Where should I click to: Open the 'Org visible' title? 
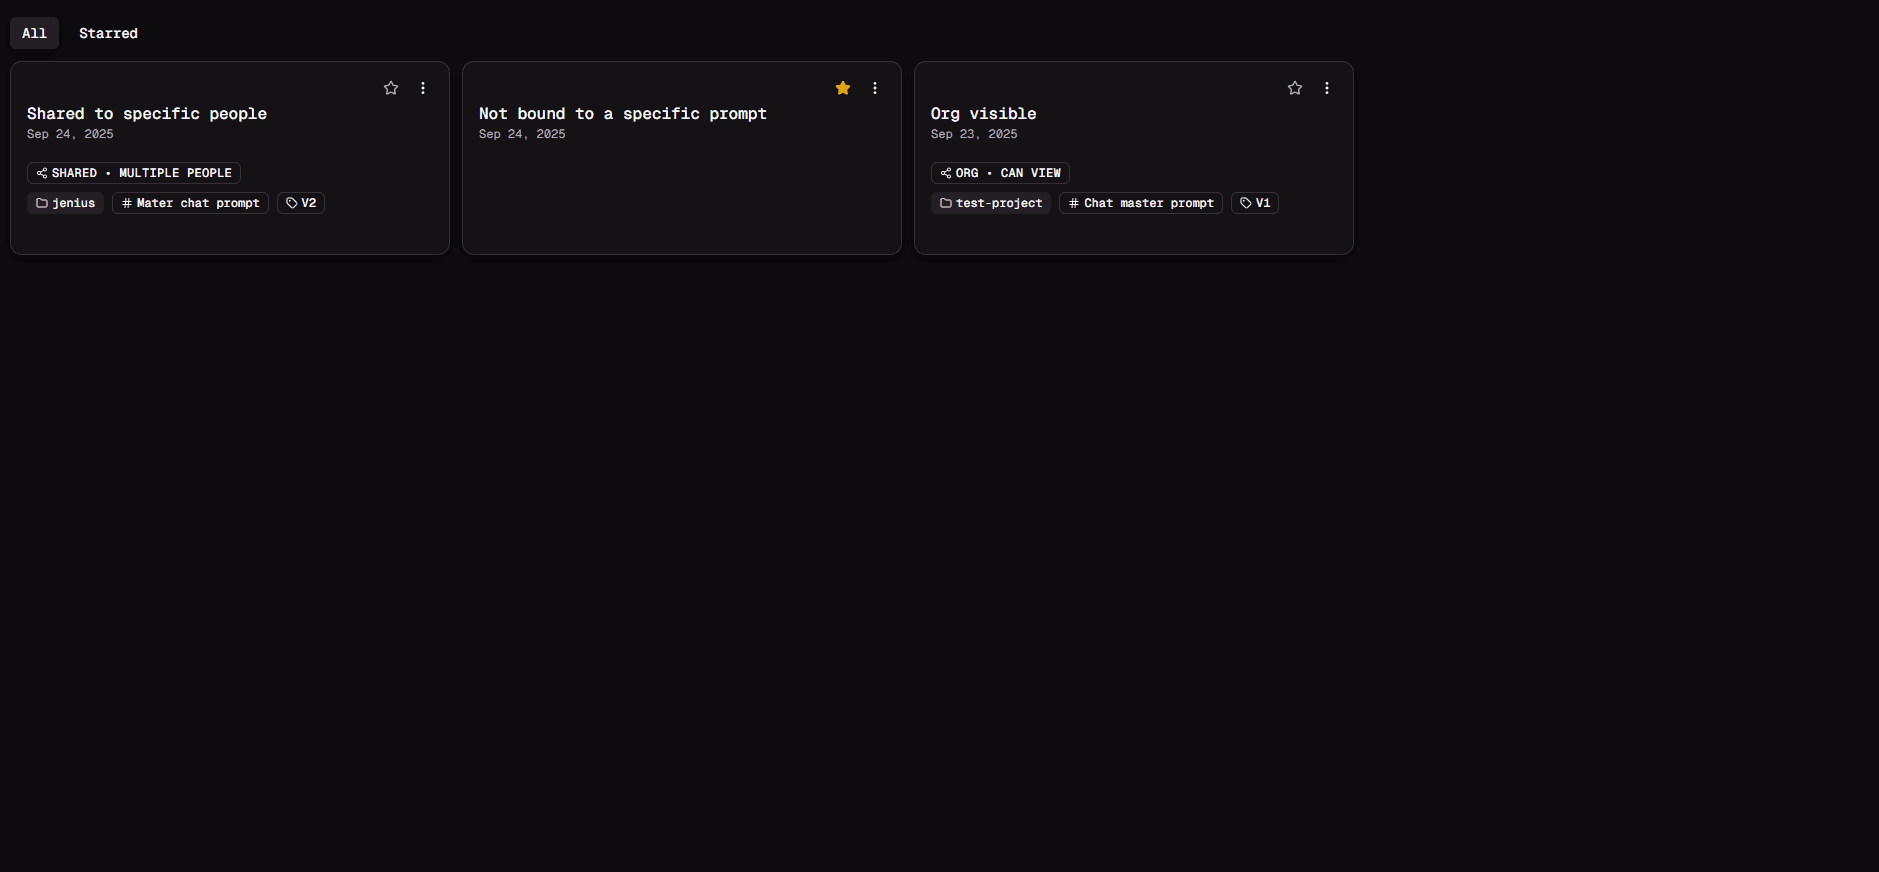pyautogui.click(x=983, y=114)
